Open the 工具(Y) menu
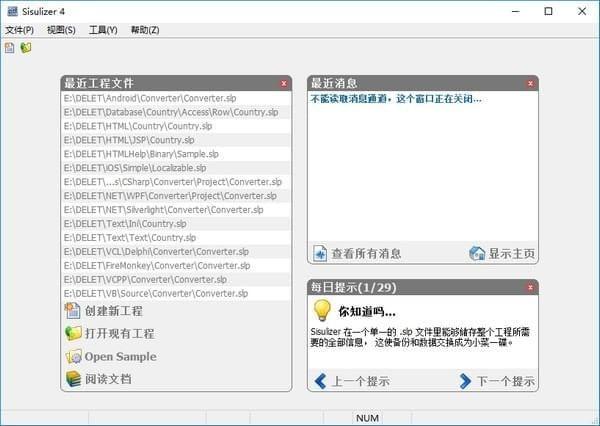The width and height of the screenshot is (600, 426). click(x=103, y=30)
